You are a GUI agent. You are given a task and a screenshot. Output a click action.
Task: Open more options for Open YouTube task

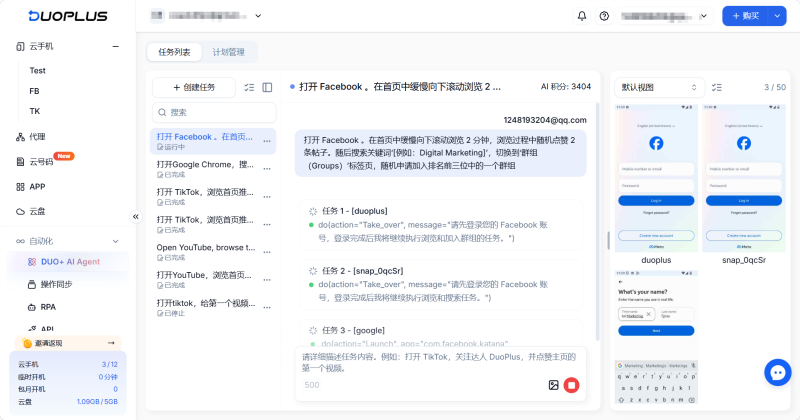(x=267, y=252)
